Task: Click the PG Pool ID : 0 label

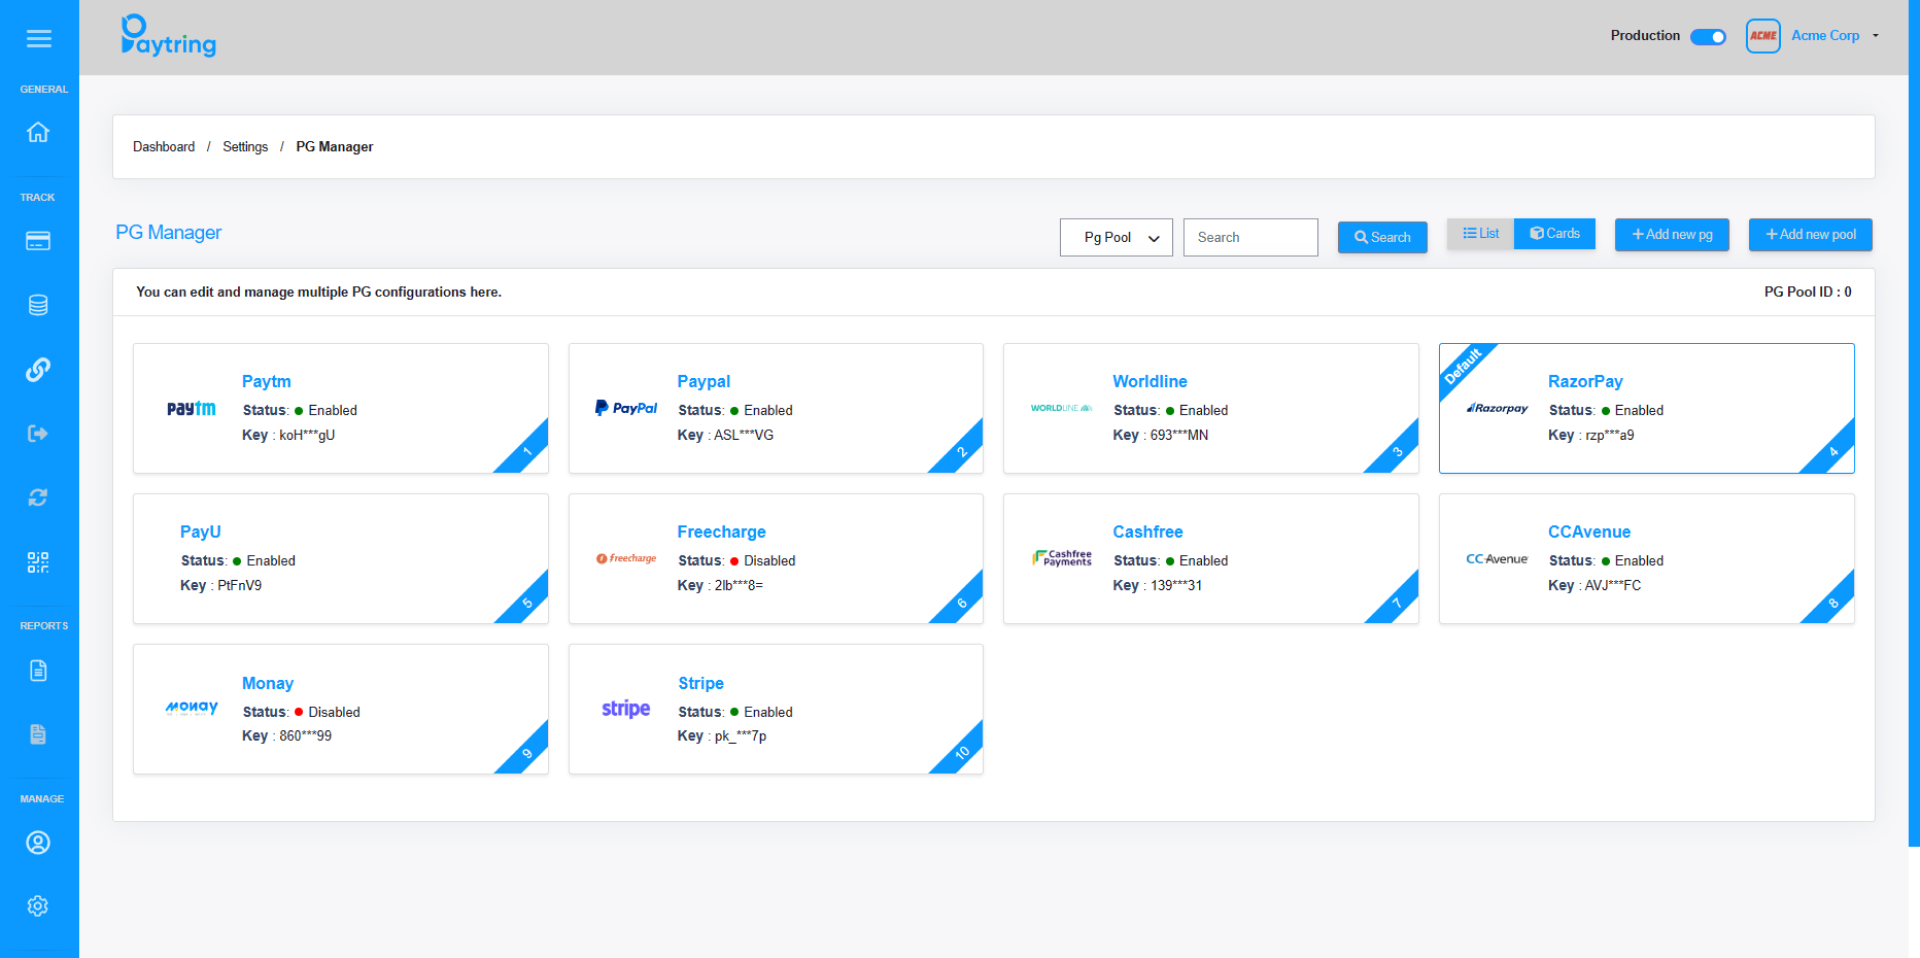Action: coord(1807,292)
